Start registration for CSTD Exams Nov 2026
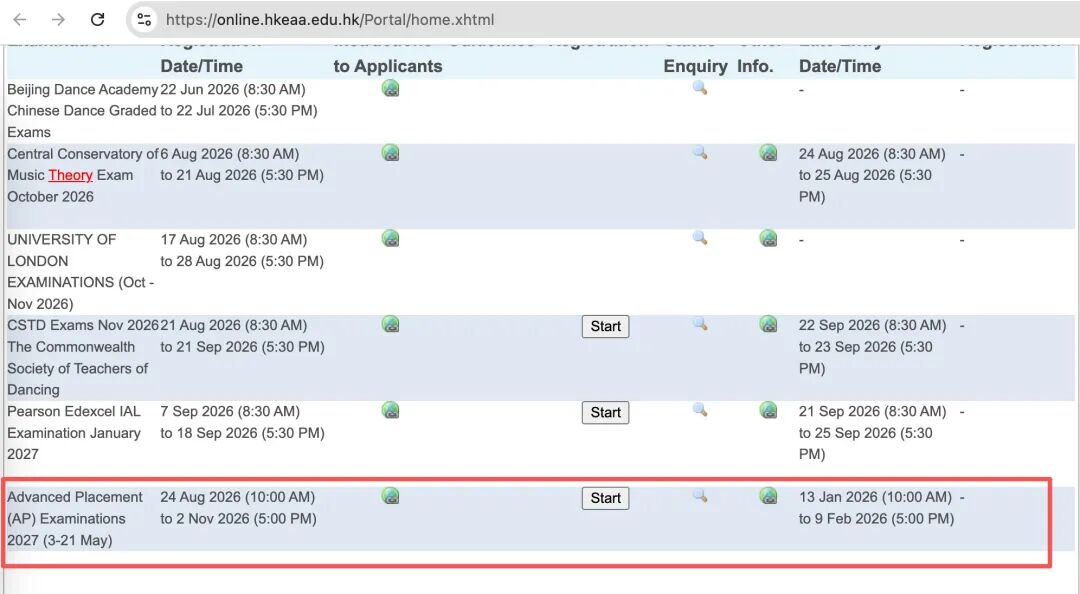Image resolution: width=1080 pixels, height=594 pixels. click(x=605, y=327)
